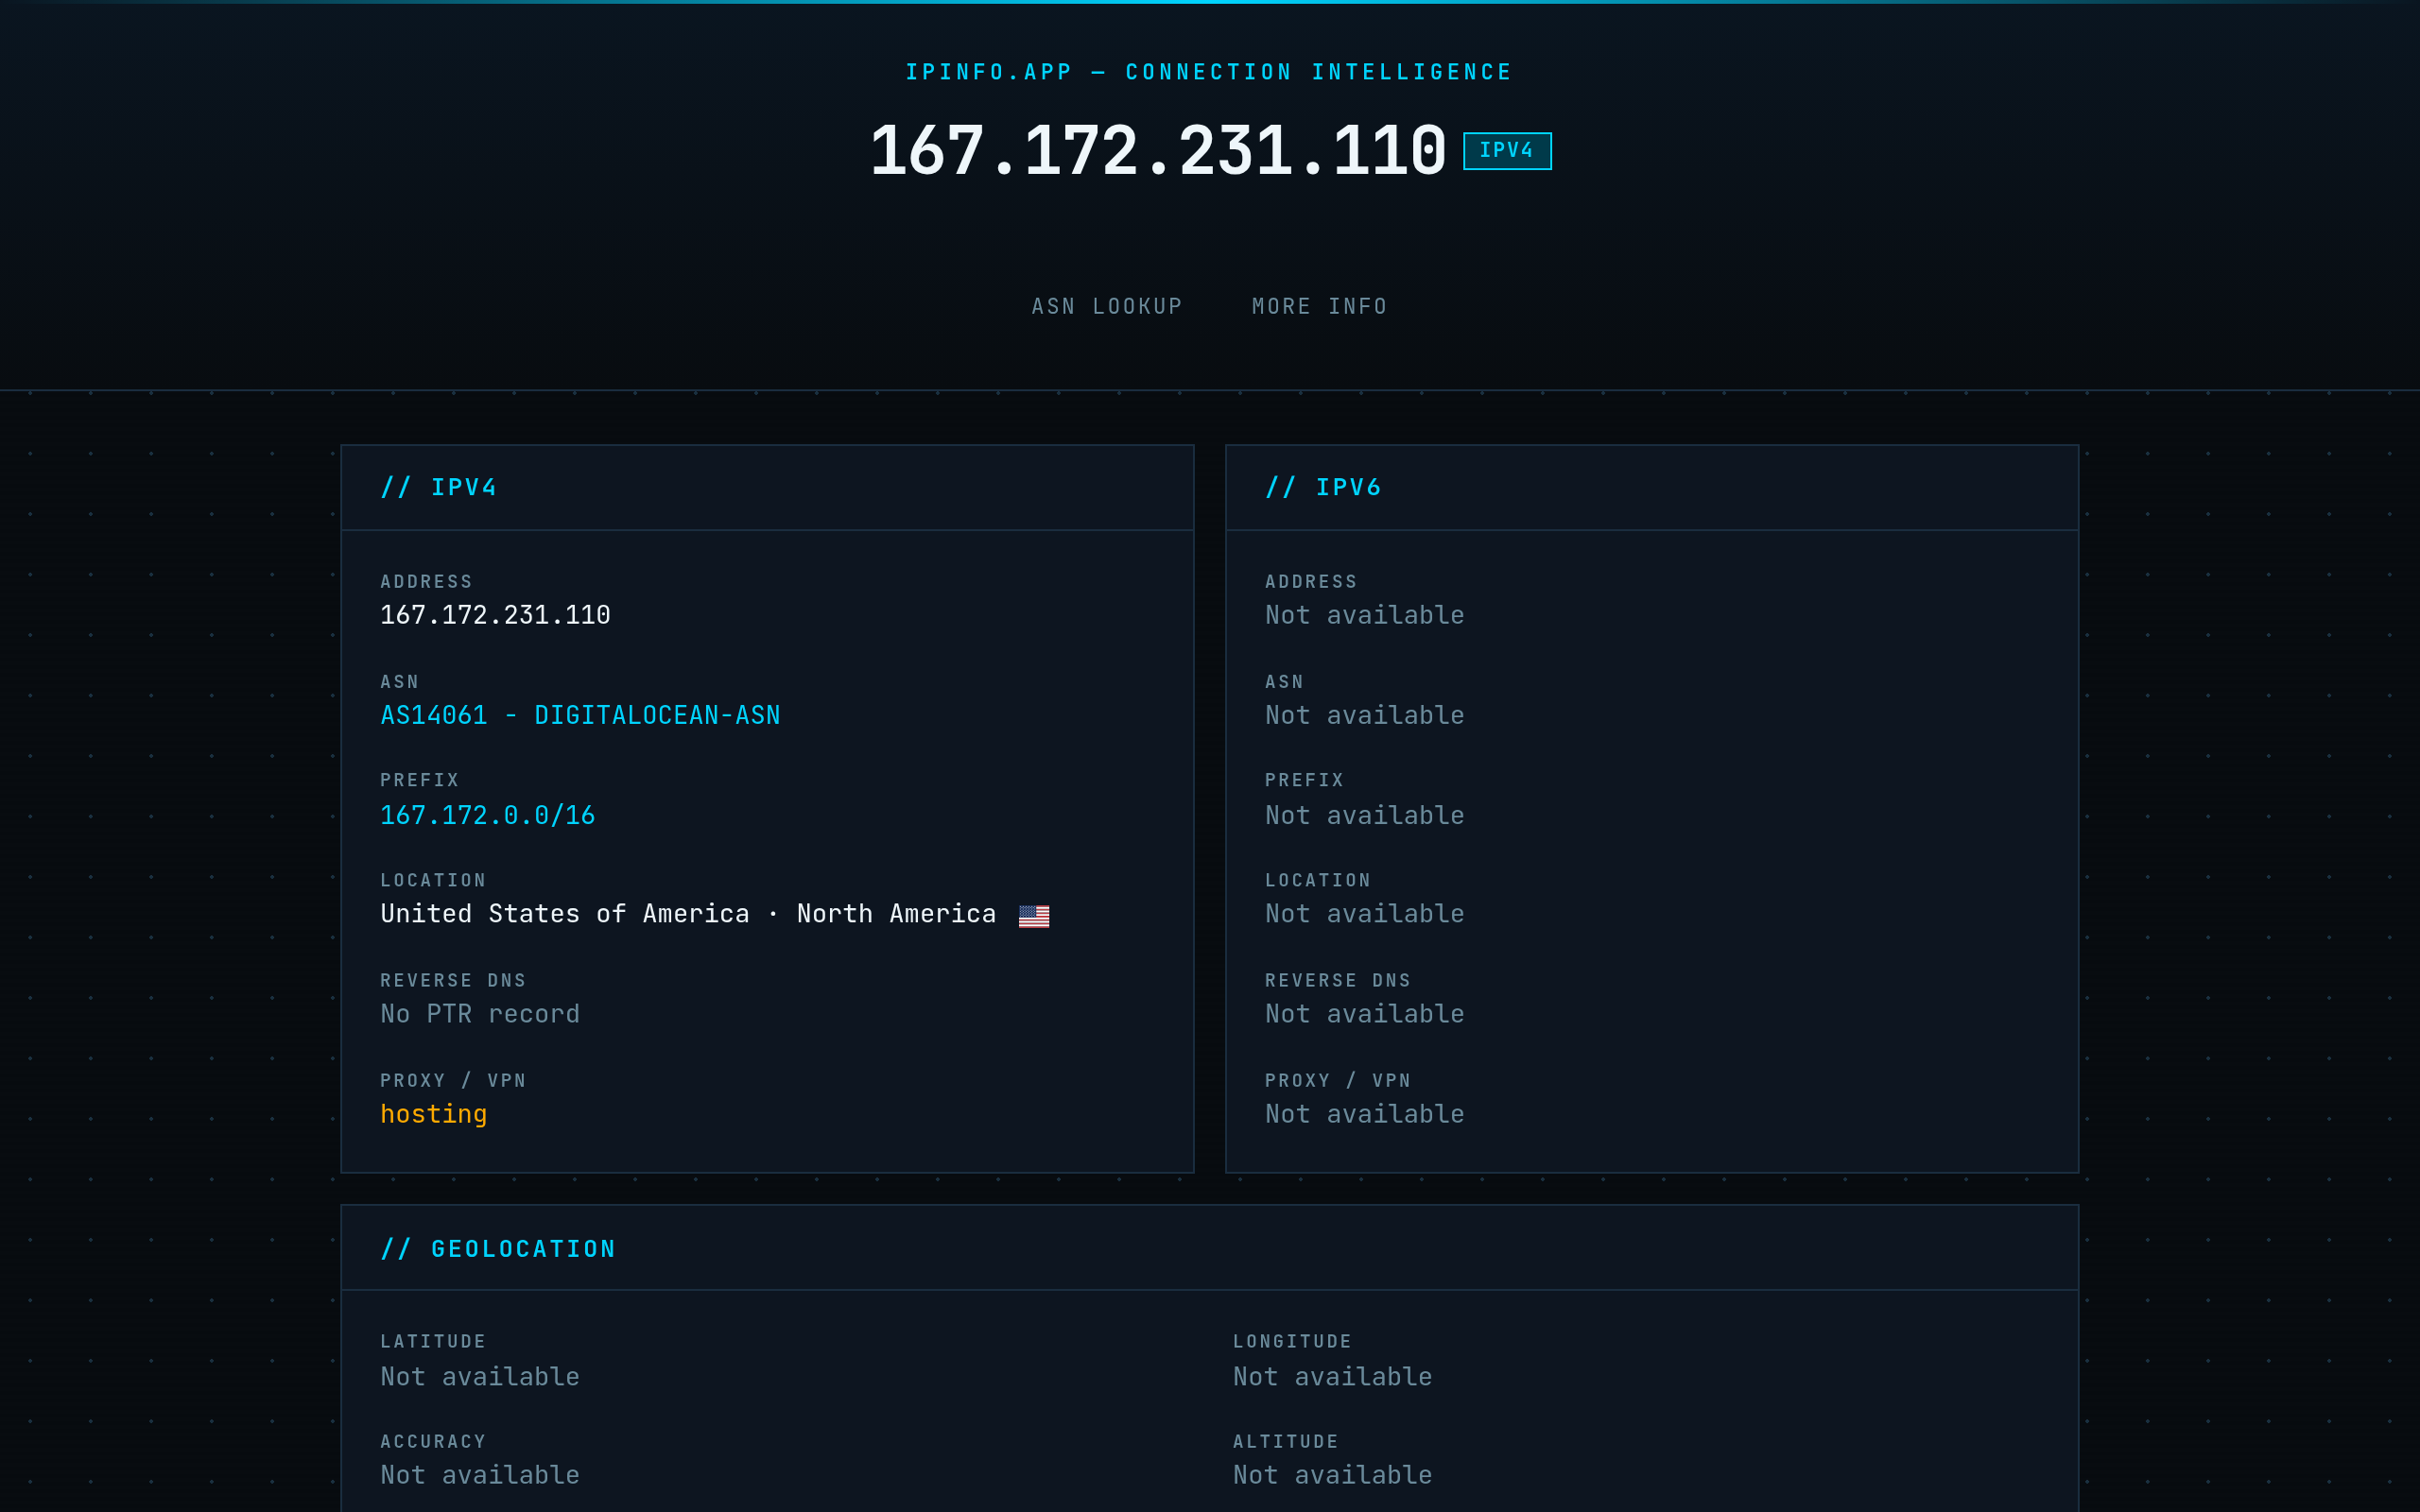The image size is (2420, 1512).
Task: Click IPv6 REVERSE DNS 'Not available' value
Action: [x=1364, y=1014]
